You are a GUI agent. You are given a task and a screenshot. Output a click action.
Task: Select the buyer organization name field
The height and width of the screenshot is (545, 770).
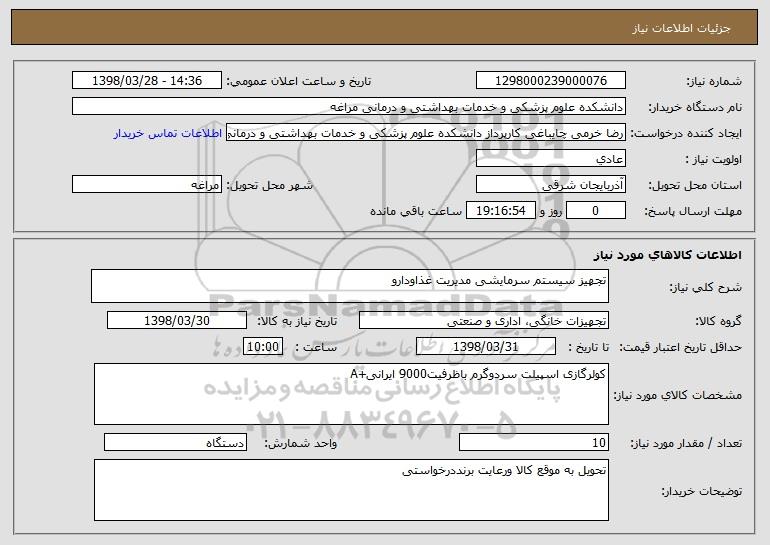coord(349,107)
